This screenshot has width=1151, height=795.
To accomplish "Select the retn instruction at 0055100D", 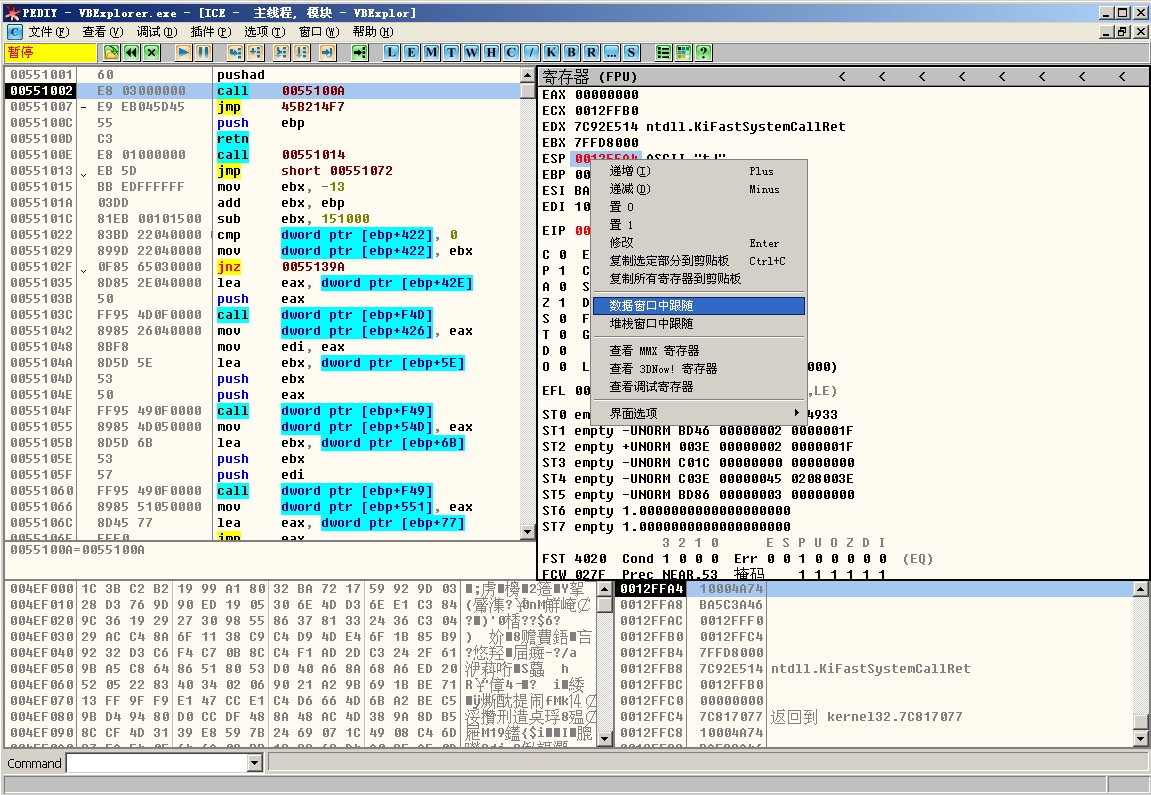I will pyautogui.click(x=263, y=139).
